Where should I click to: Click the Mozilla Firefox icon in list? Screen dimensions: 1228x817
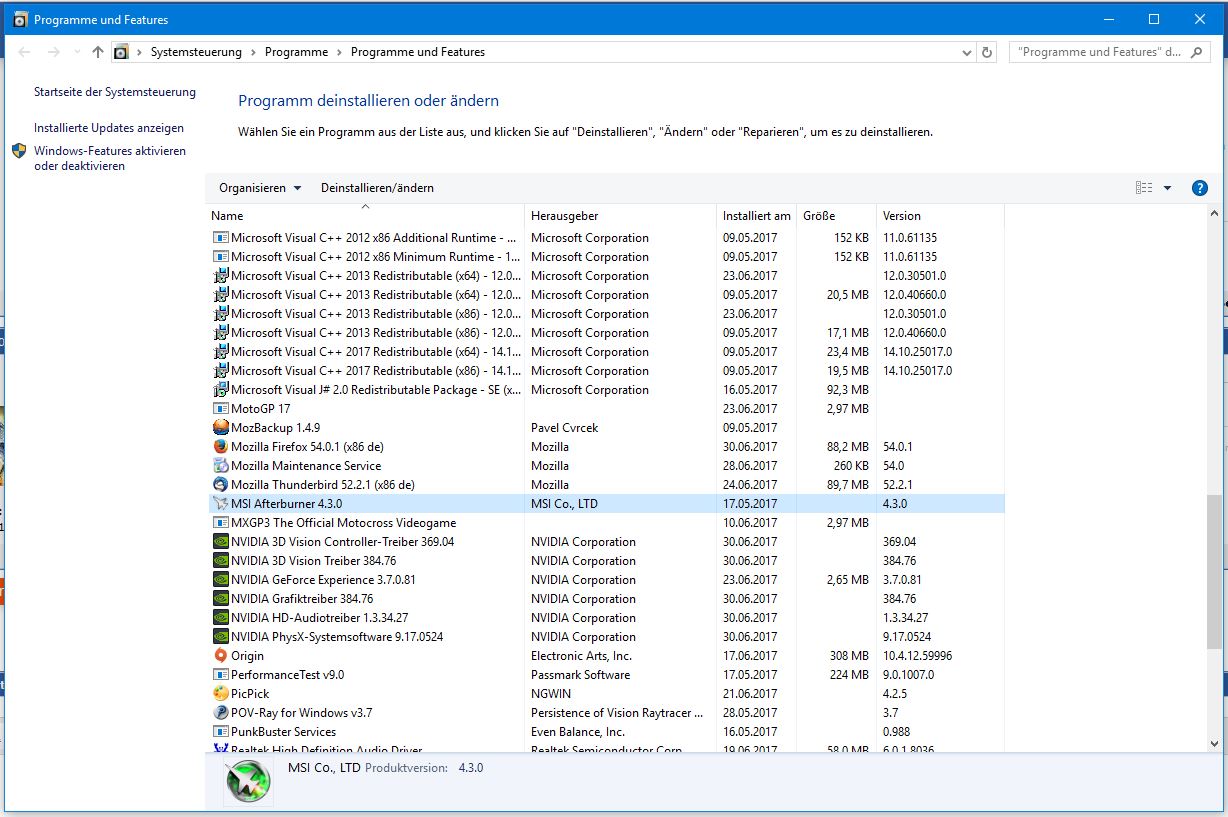point(221,447)
